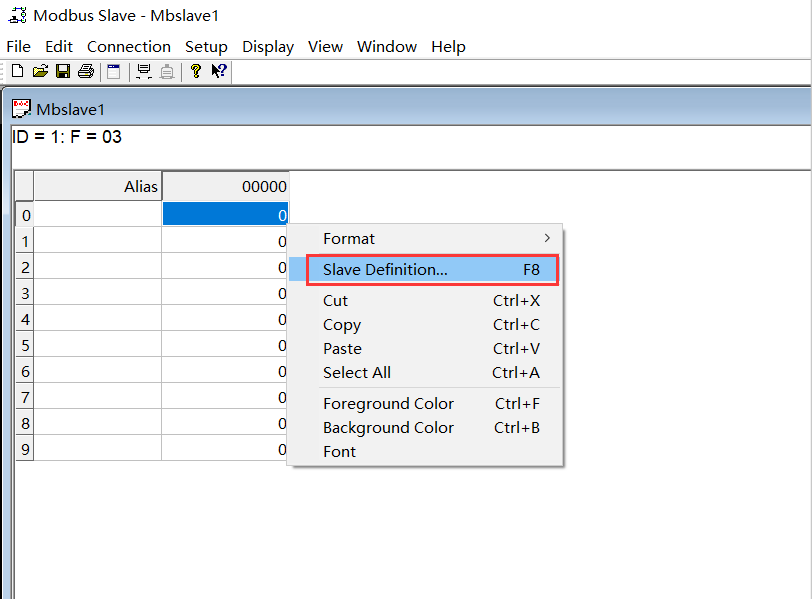This screenshot has height=599, width=812.
Task: Click the Alias cell in row 3
Action: coord(97,294)
